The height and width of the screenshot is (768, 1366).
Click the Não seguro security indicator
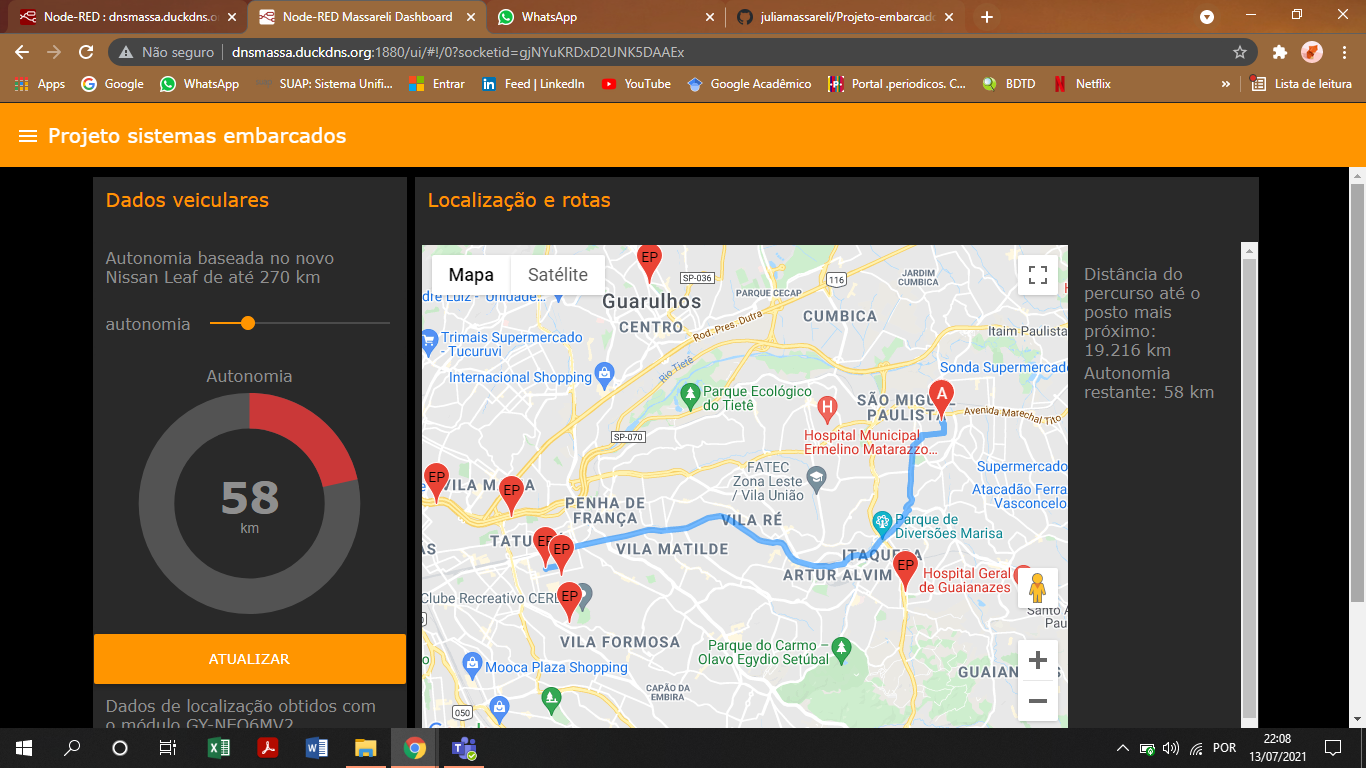coord(167,52)
